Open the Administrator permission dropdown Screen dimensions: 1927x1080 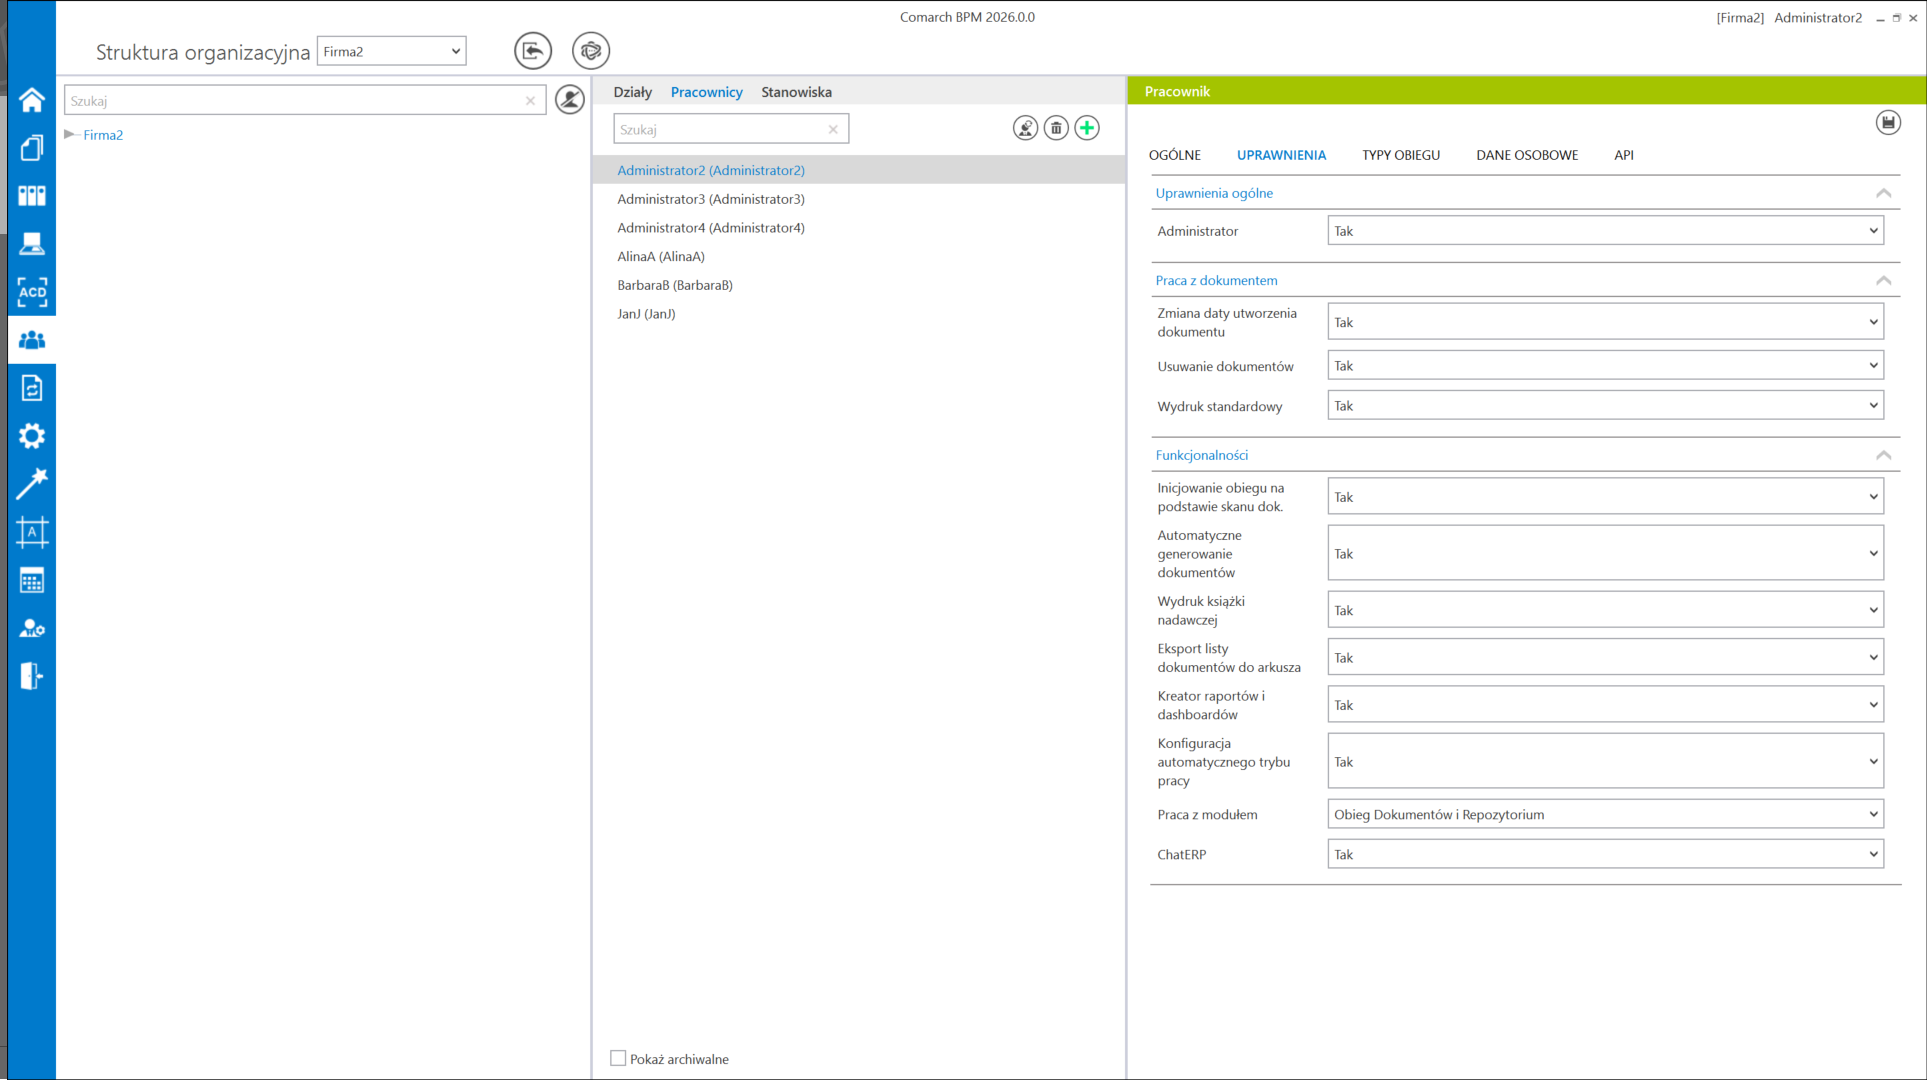tap(1605, 231)
